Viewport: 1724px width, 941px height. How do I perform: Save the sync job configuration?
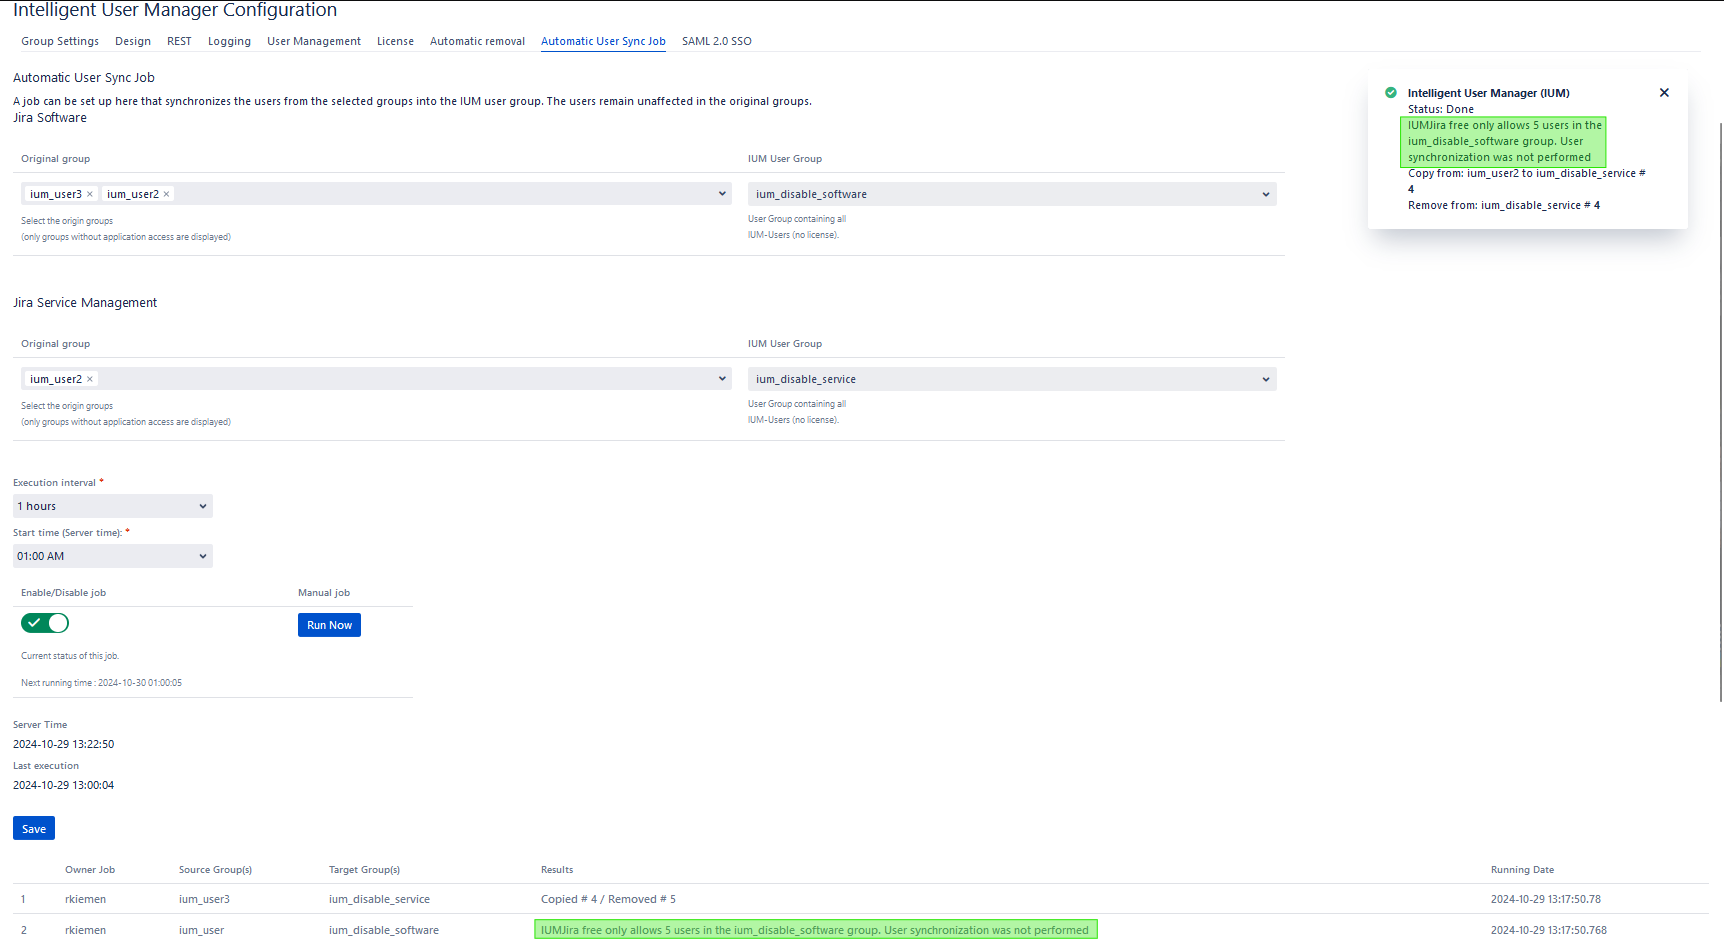[x=34, y=829]
